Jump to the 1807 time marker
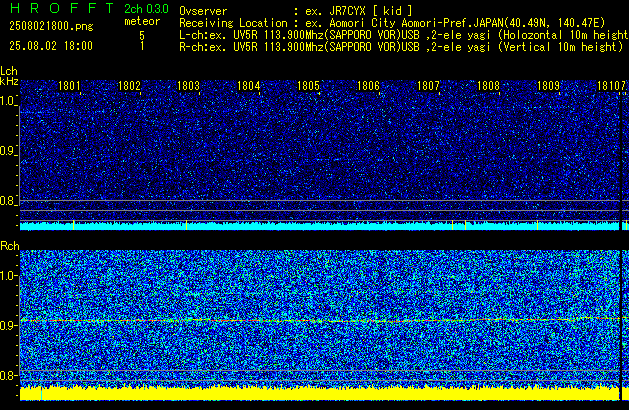This screenshot has height=410, width=629. [x=428, y=86]
